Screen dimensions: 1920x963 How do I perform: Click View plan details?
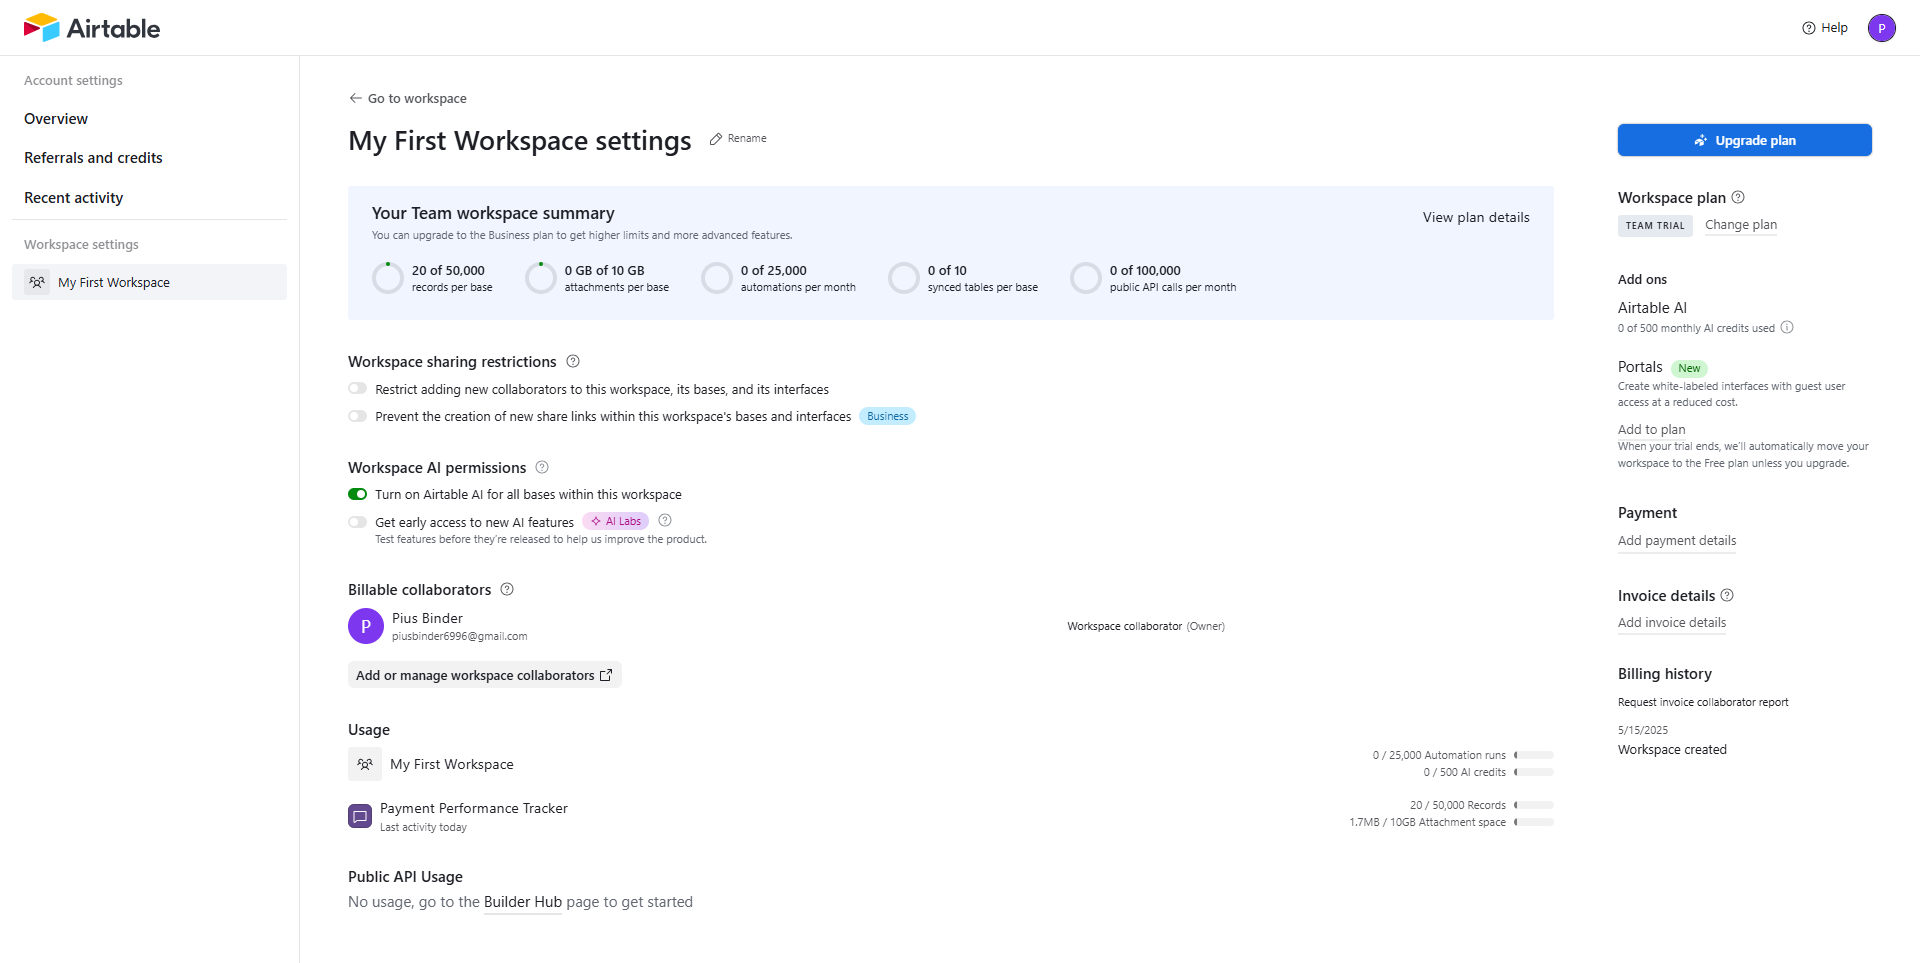(x=1476, y=217)
